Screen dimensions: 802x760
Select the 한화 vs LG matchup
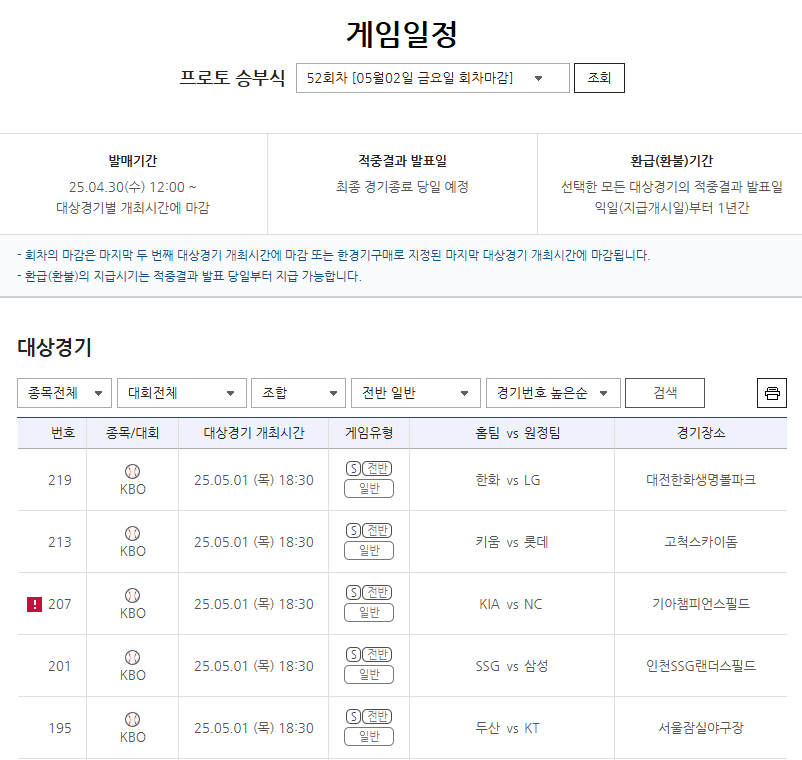tap(506, 480)
